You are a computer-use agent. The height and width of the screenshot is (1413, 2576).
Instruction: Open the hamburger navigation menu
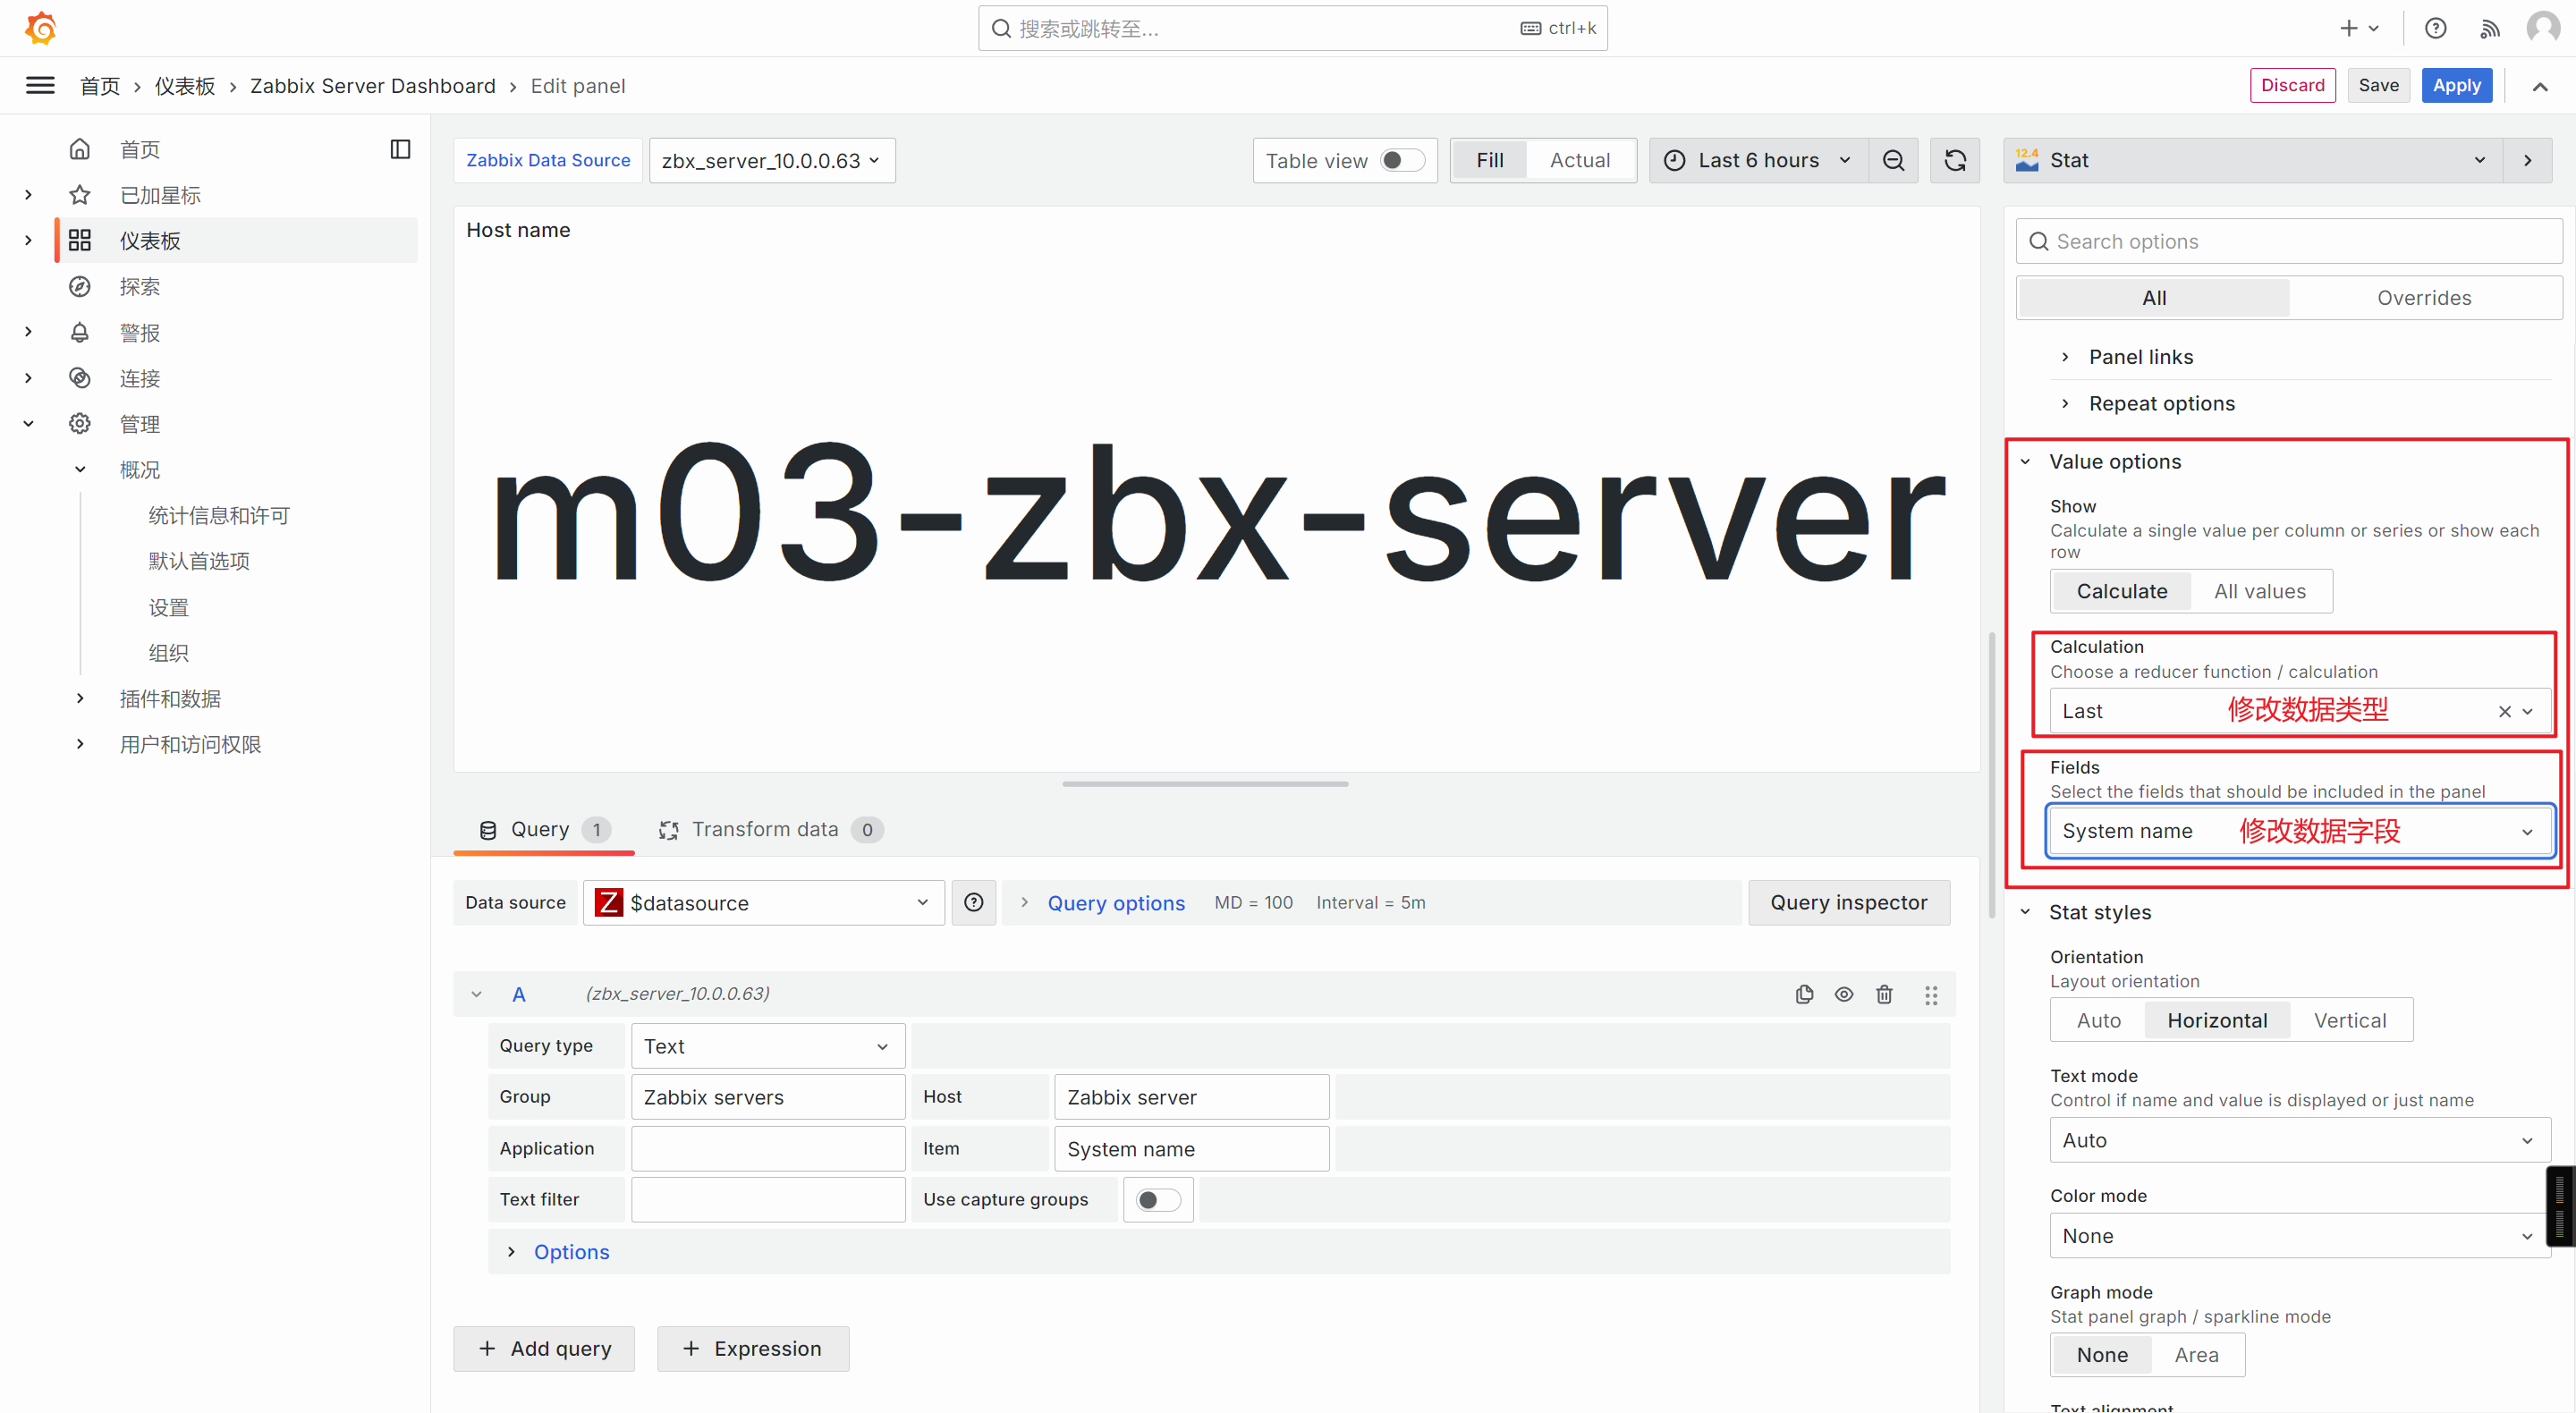[40, 86]
